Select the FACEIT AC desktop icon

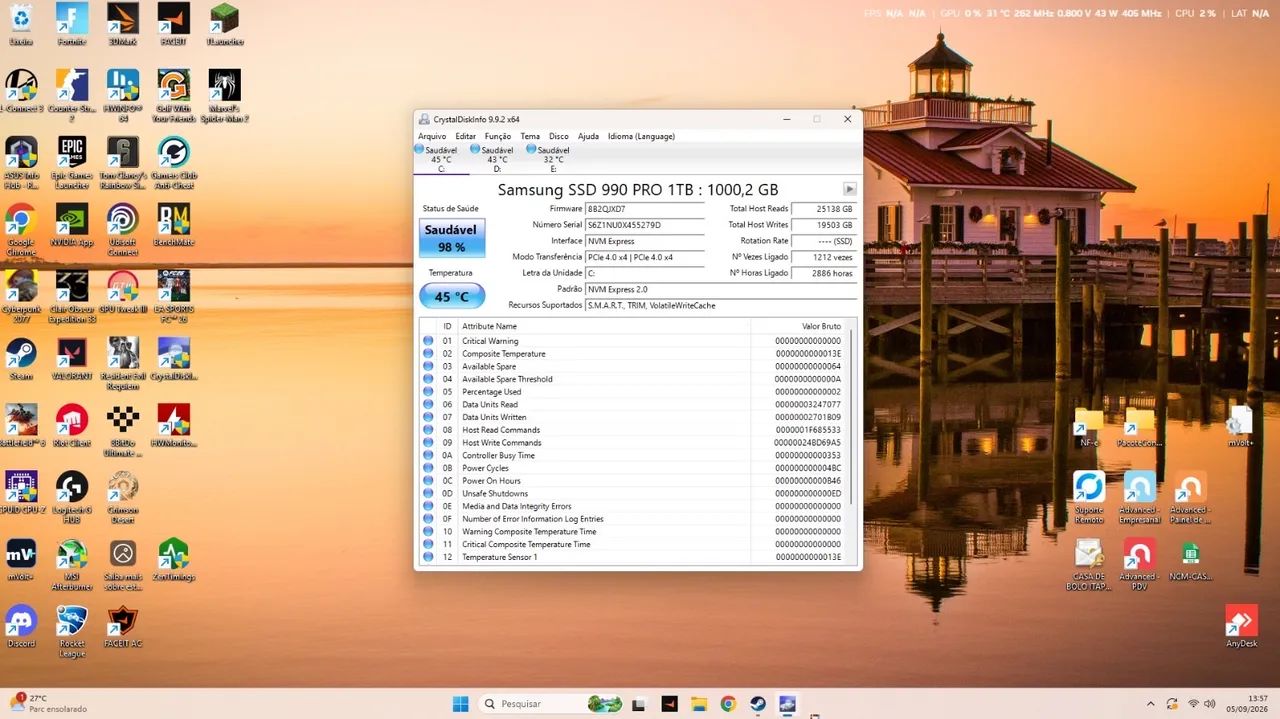coord(123,626)
